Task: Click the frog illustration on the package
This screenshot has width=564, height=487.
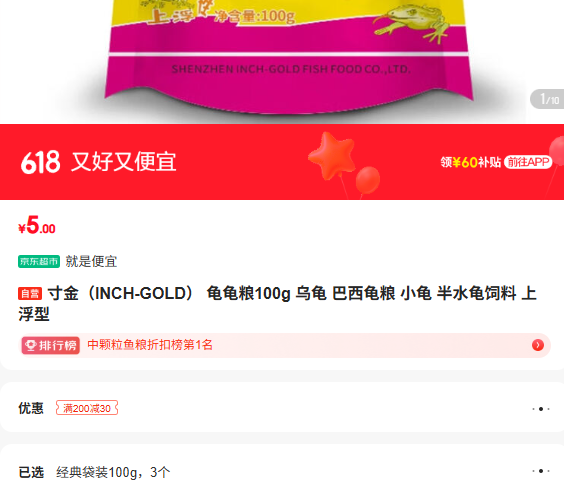Action: (x=412, y=23)
